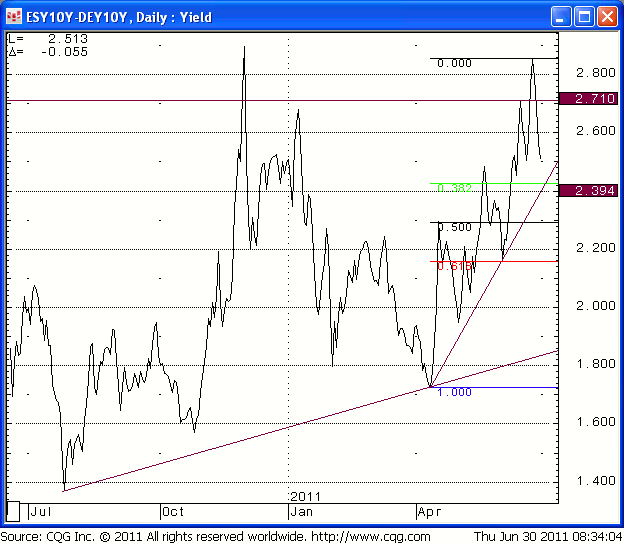Click the Oct label on time axis
624x544 pixels.
click(x=175, y=511)
